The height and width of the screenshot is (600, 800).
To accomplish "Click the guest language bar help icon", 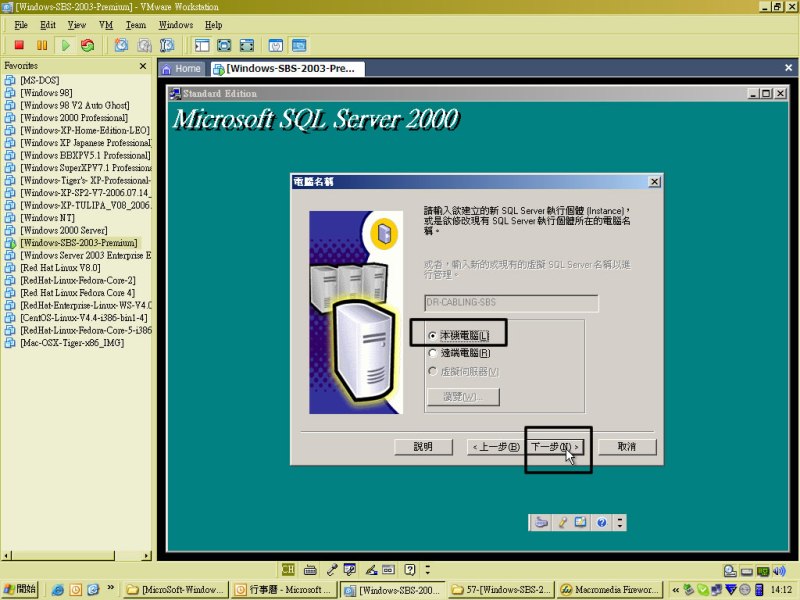I will pyautogui.click(x=602, y=522).
